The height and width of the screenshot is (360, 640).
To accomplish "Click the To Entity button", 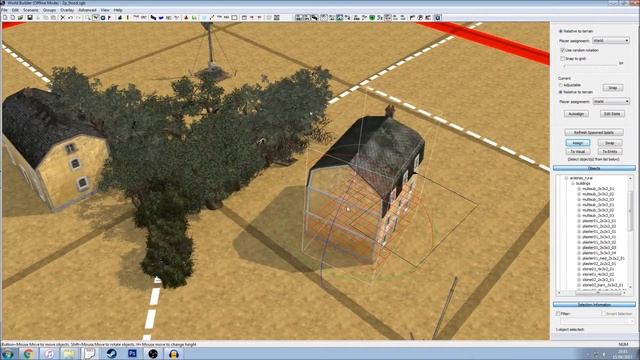I will pos(610,151).
